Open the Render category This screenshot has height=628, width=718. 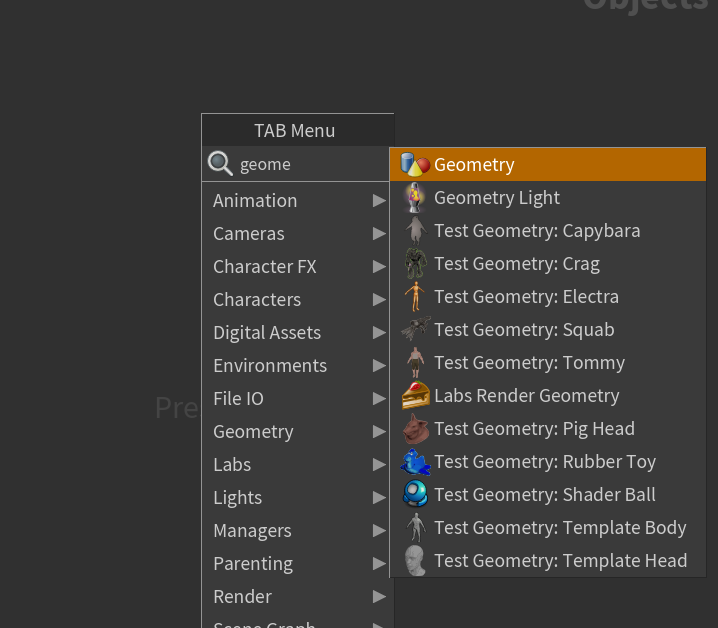[x=296, y=596]
